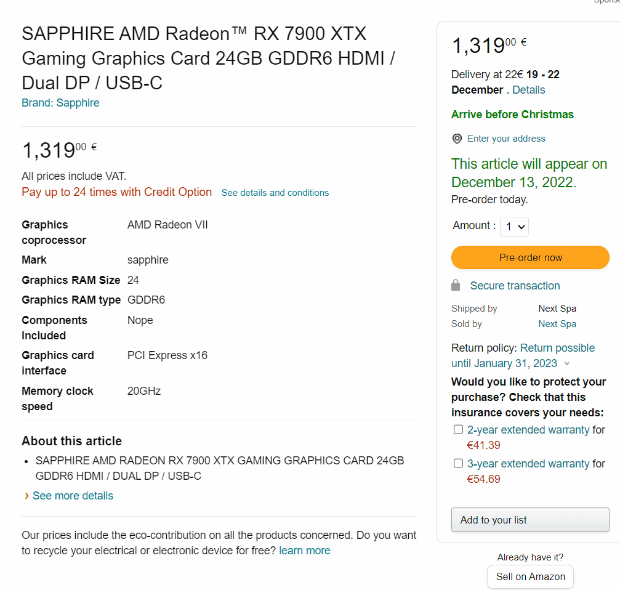Open the Amount quantity dropdown

click(x=514, y=227)
